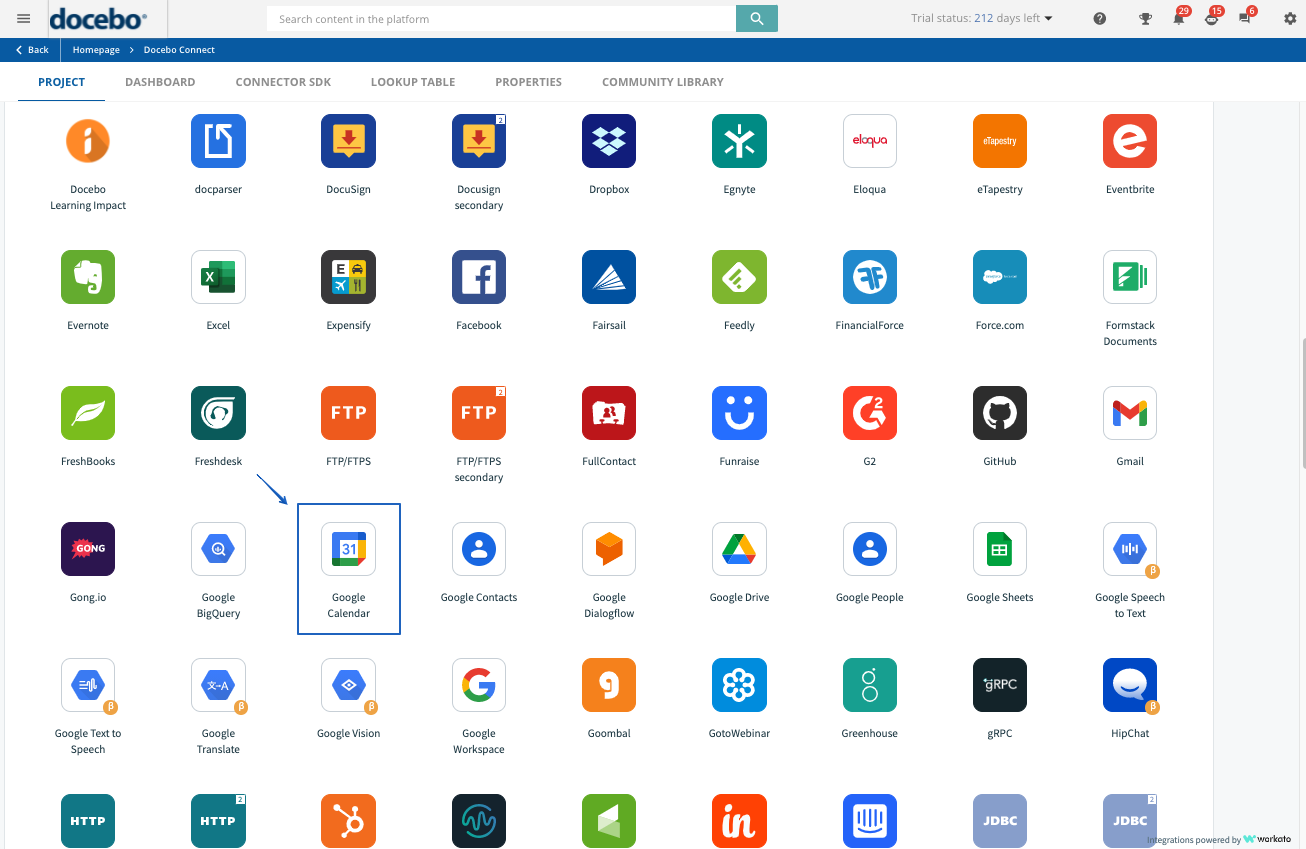Switch to the Dashboard tab
The width and height of the screenshot is (1306, 849).
click(160, 82)
